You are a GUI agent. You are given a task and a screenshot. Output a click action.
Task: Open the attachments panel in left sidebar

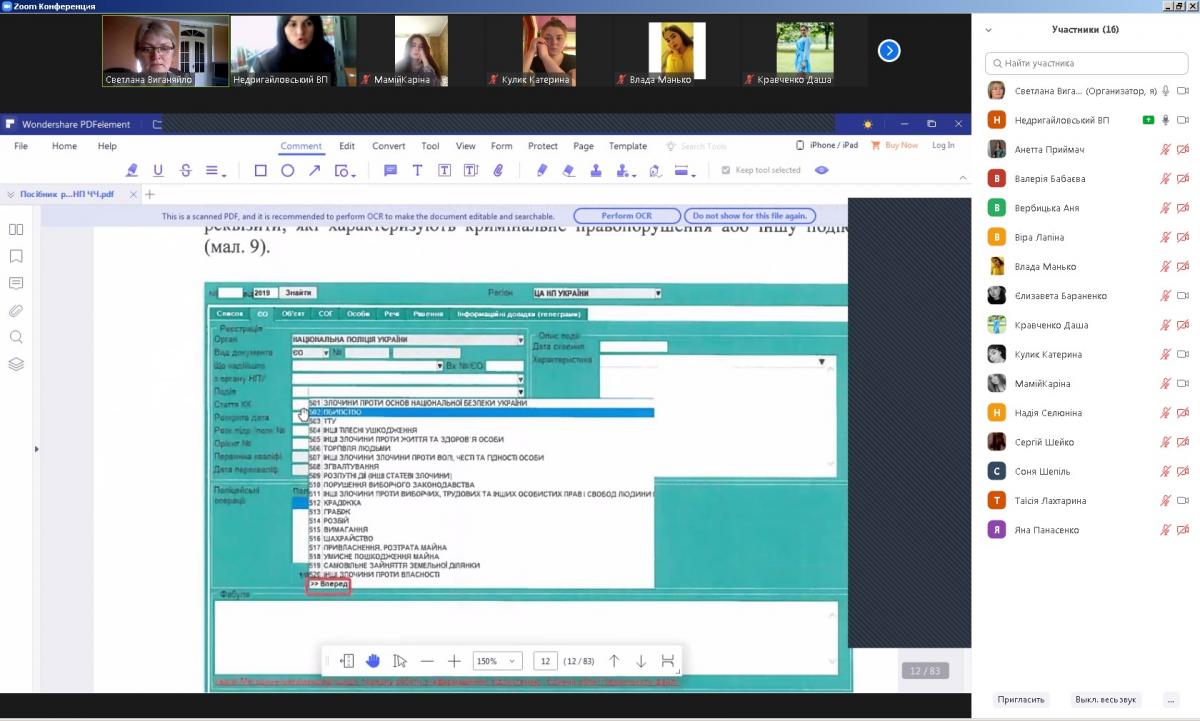click(x=16, y=310)
